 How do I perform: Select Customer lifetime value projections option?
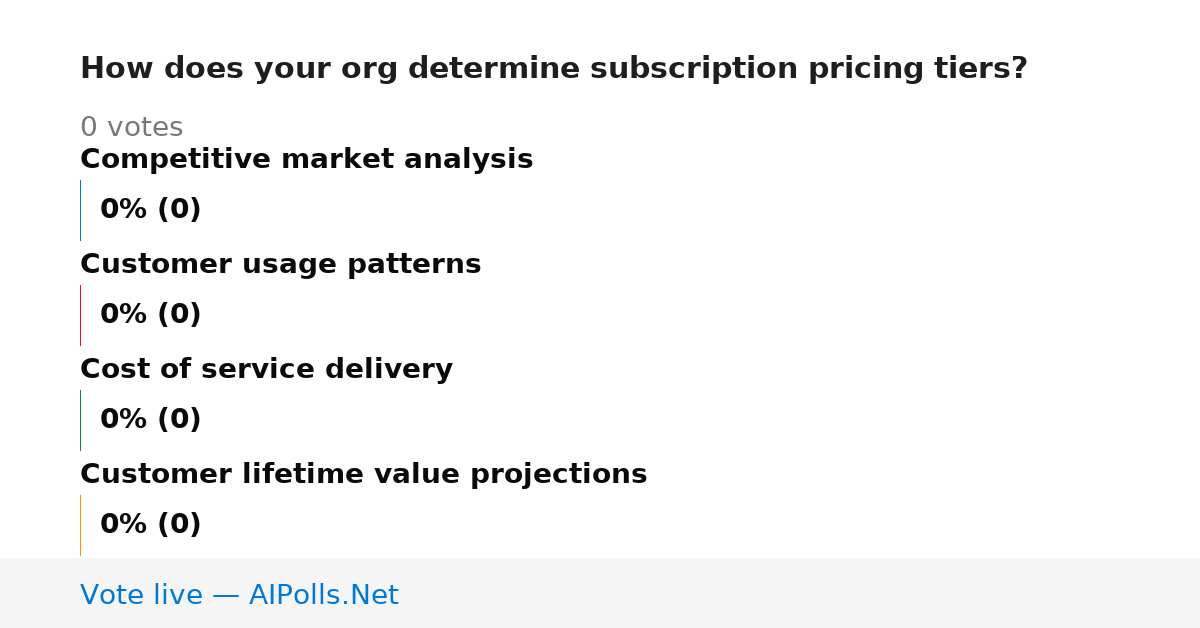pos(363,474)
